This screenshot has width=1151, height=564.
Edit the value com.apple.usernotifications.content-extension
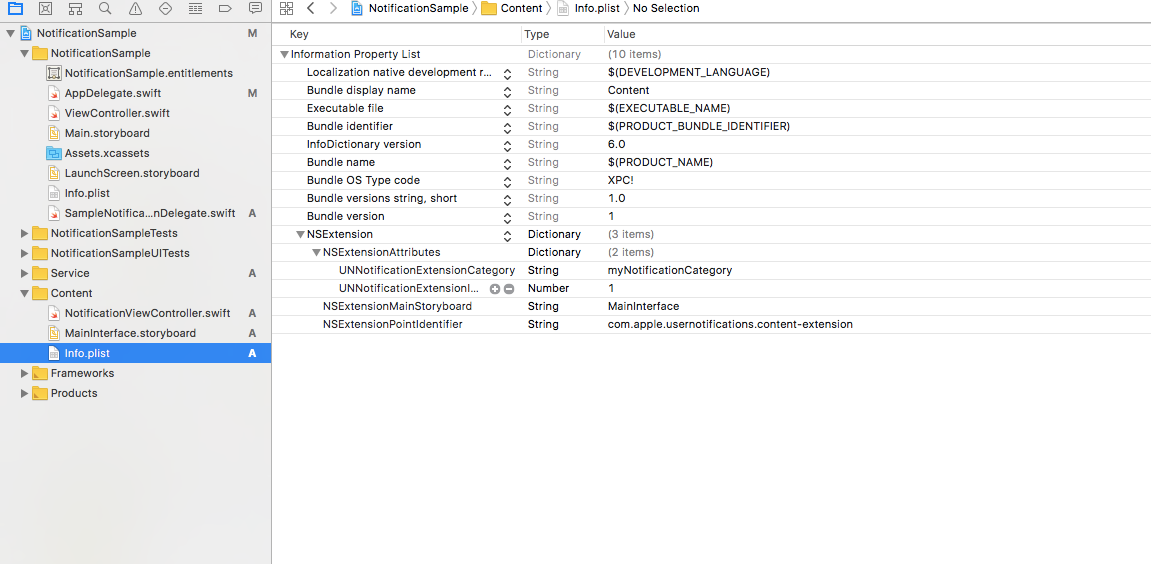tap(730, 324)
